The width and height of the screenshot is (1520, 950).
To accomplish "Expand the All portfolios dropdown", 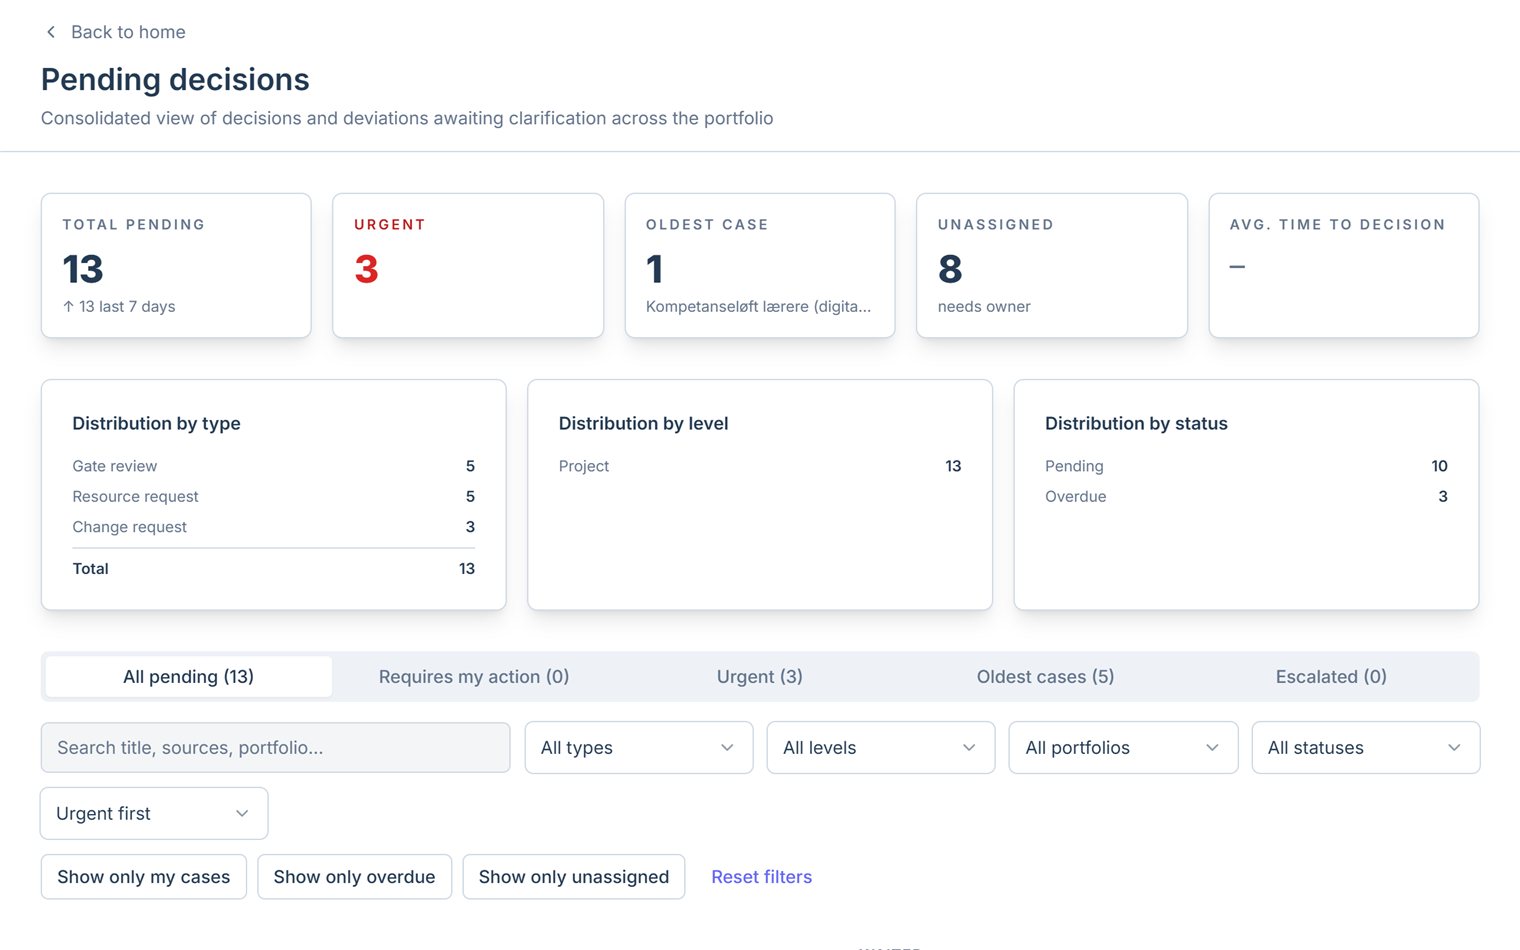I will point(1123,748).
